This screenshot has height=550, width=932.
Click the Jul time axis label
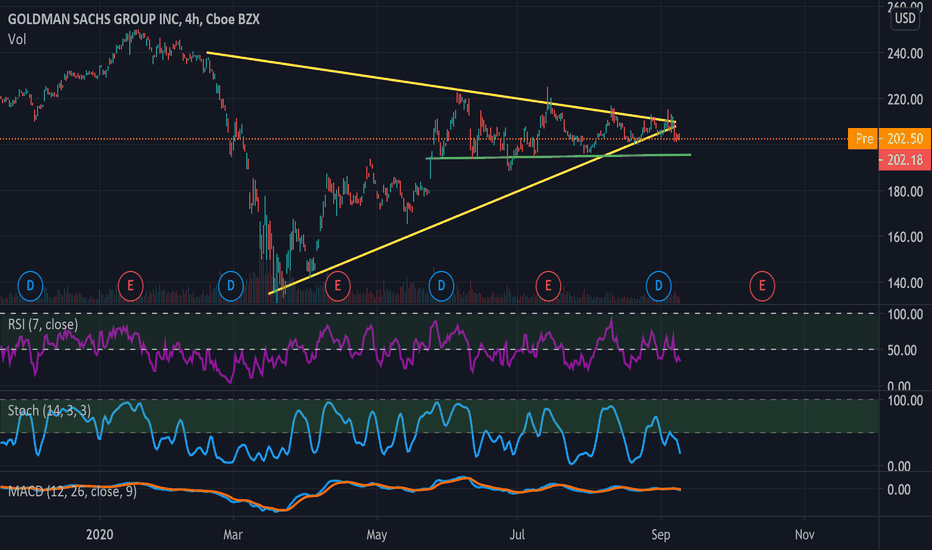(x=517, y=535)
